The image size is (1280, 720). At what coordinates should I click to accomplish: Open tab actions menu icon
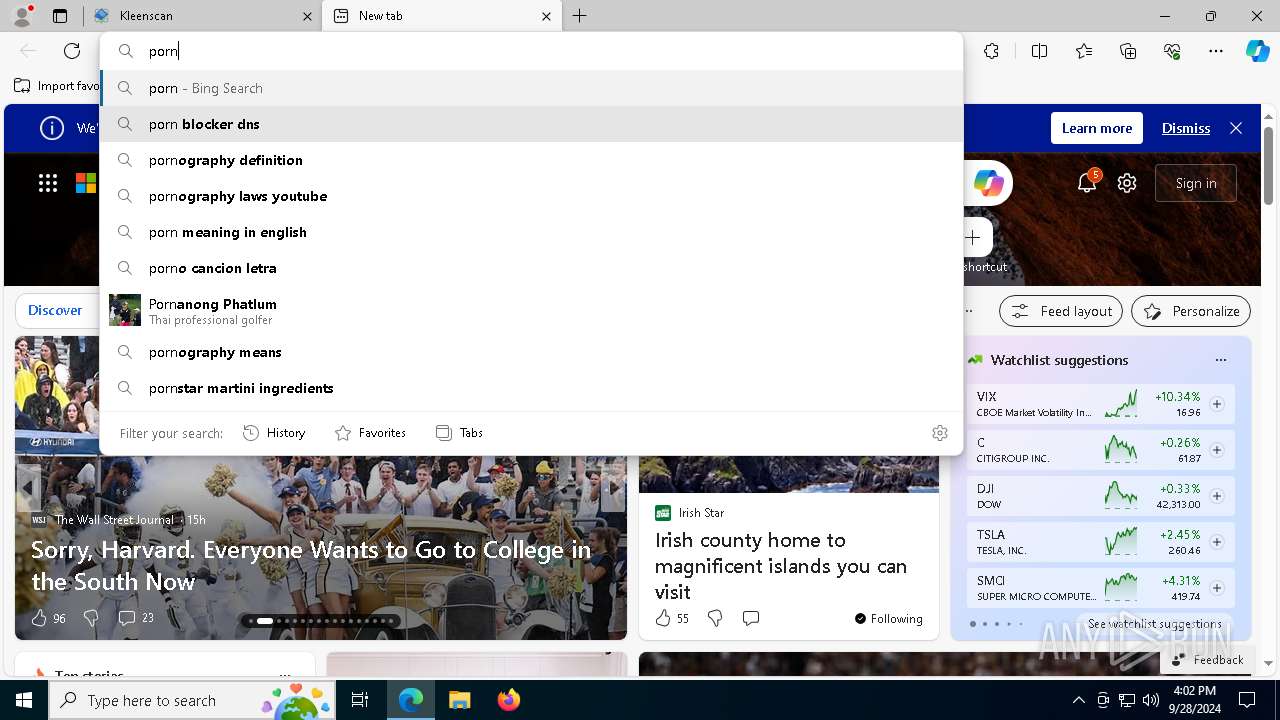tap(60, 16)
